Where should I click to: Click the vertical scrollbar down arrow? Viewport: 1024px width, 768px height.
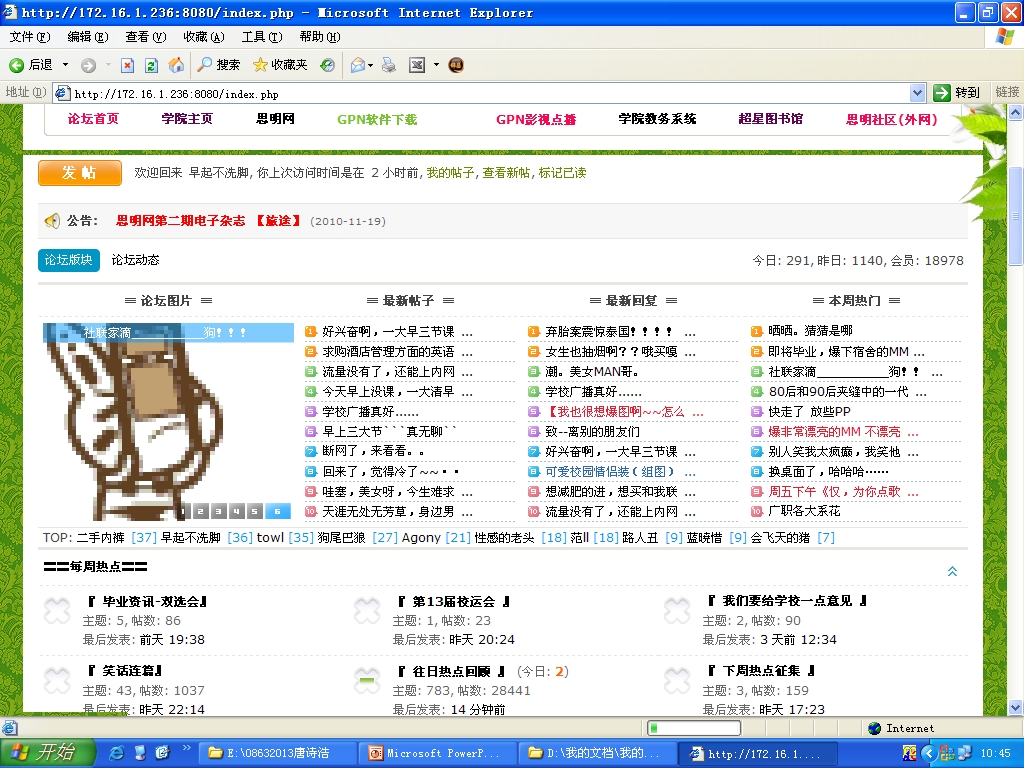pyautogui.click(x=1016, y=707)
